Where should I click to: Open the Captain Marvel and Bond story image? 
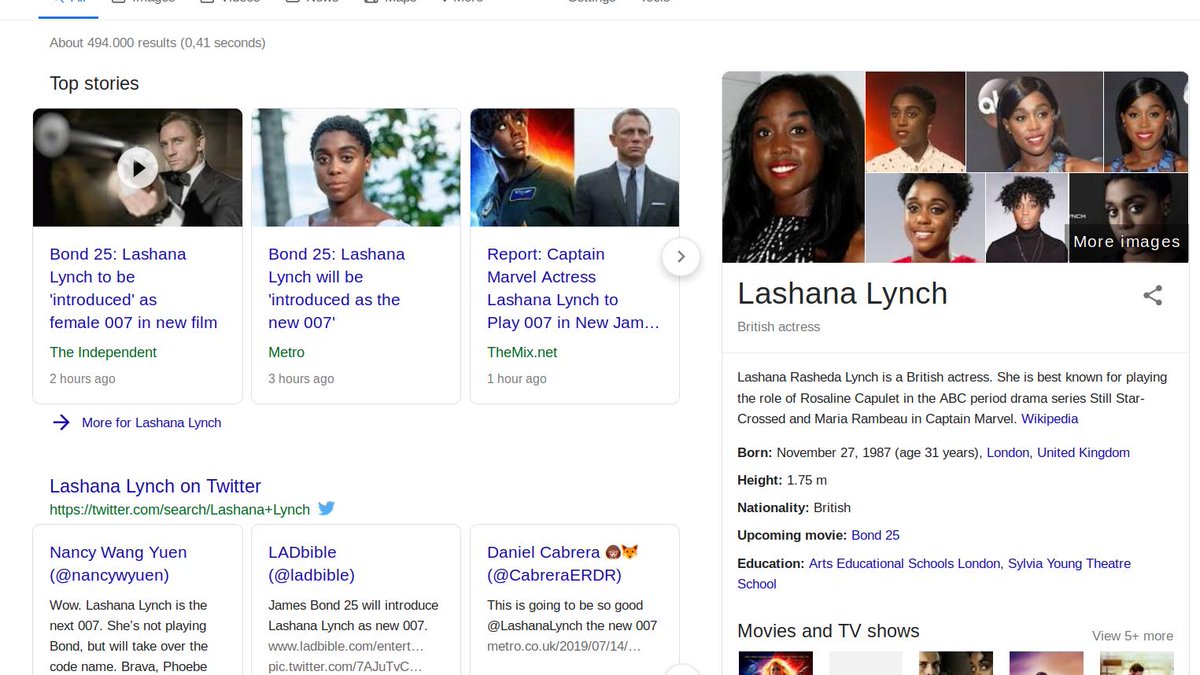574,167
